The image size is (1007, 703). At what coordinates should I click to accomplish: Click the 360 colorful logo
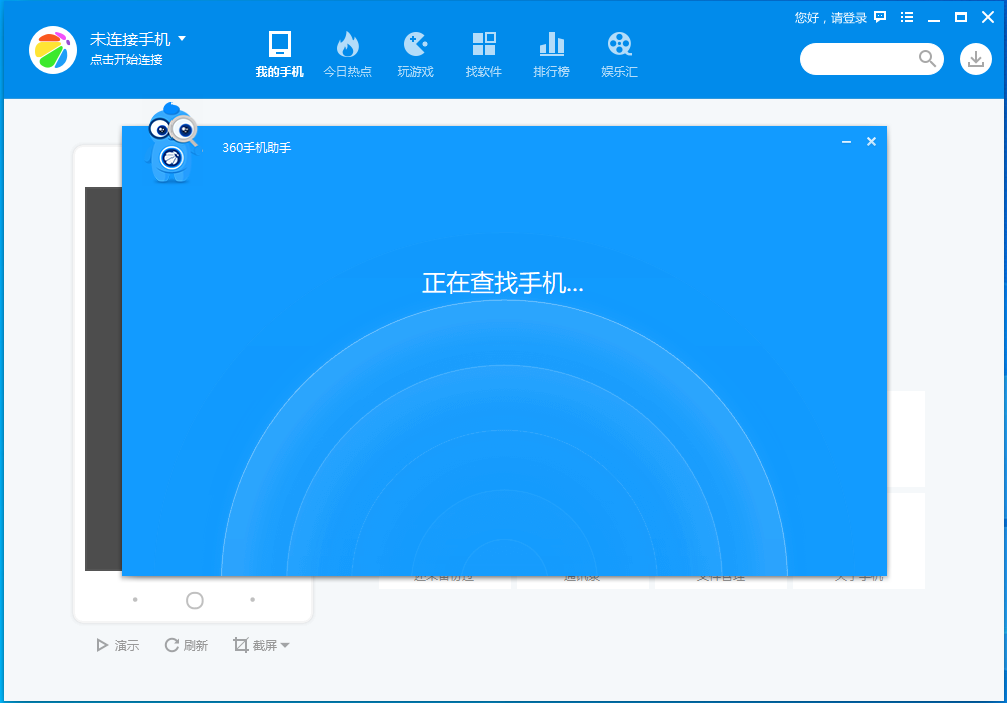(52, 49)
